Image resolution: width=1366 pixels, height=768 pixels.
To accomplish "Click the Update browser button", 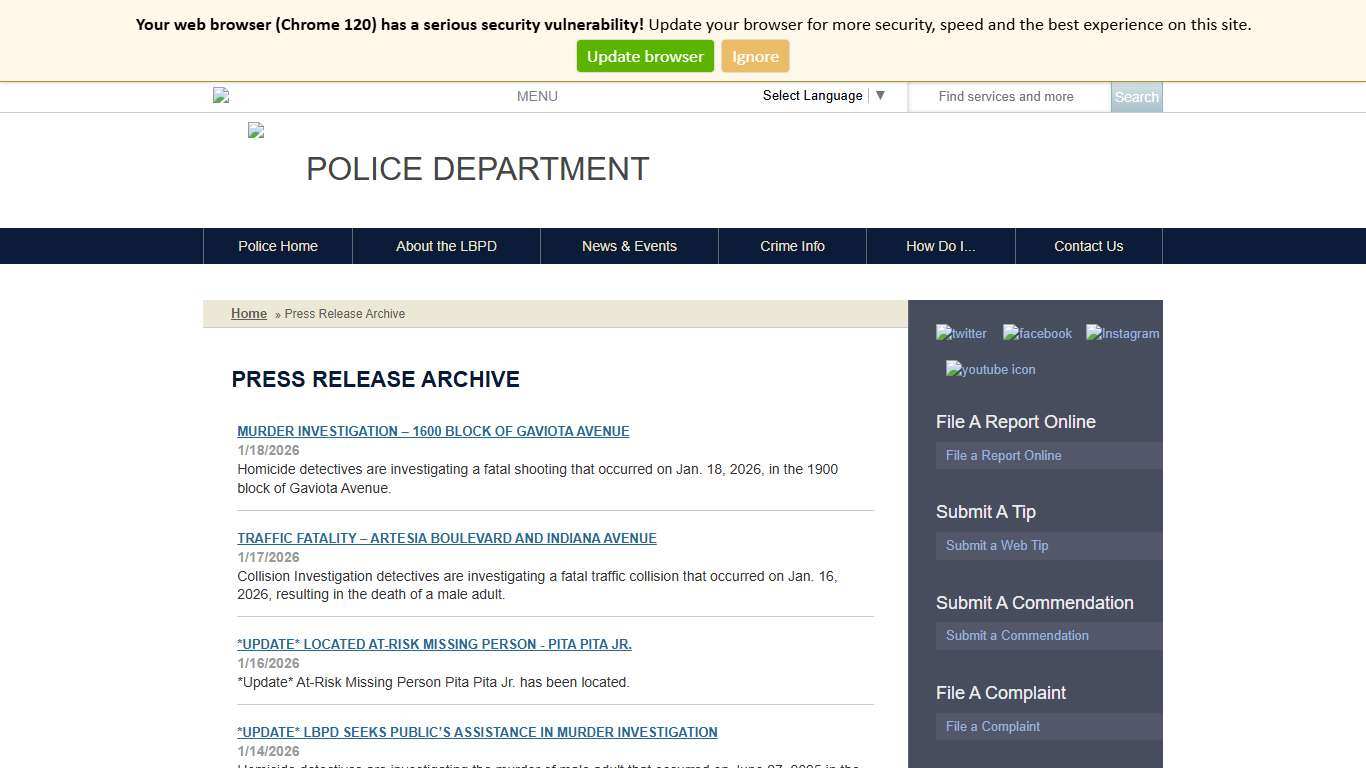I will [645, 56].
